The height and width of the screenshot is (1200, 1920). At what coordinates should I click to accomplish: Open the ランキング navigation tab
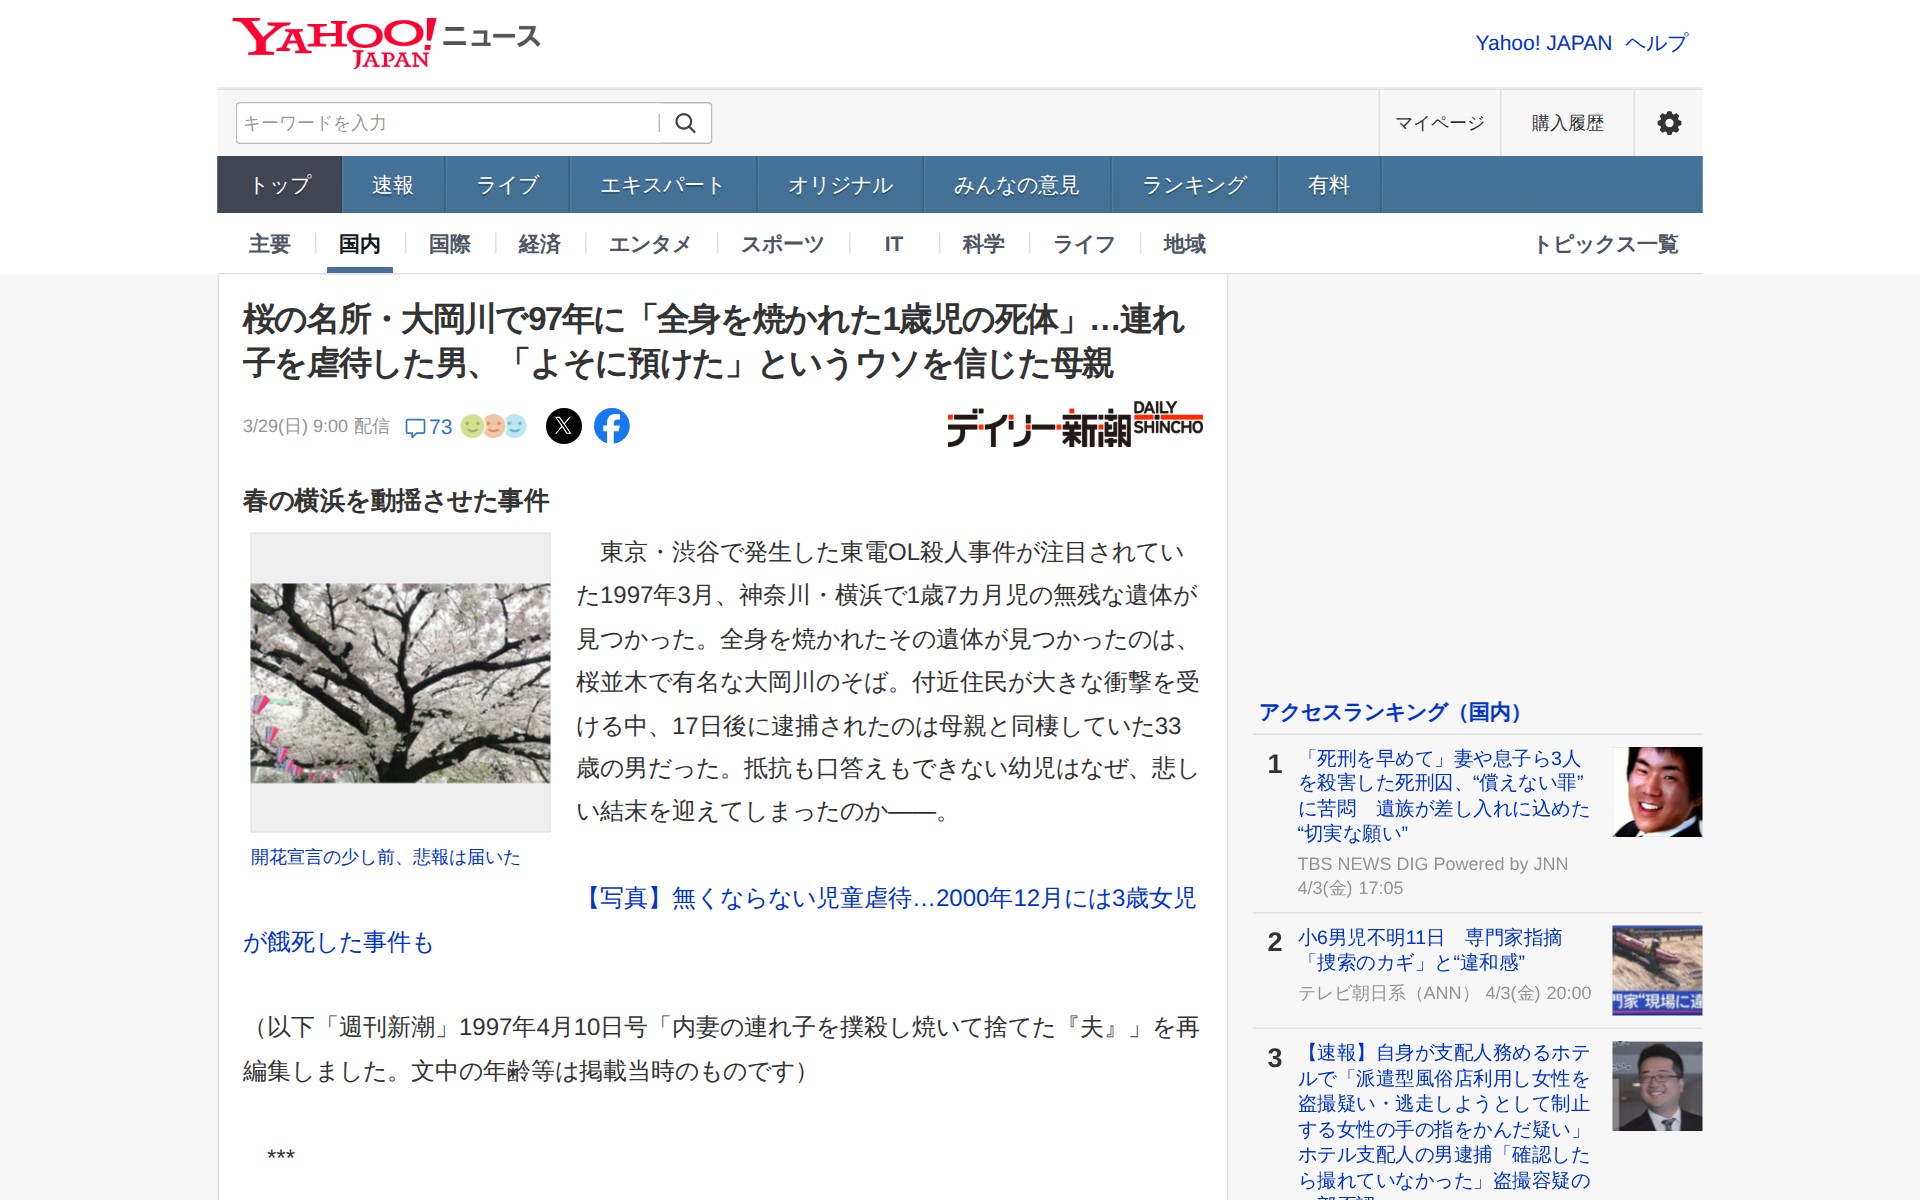click(x=1194, y=185)
